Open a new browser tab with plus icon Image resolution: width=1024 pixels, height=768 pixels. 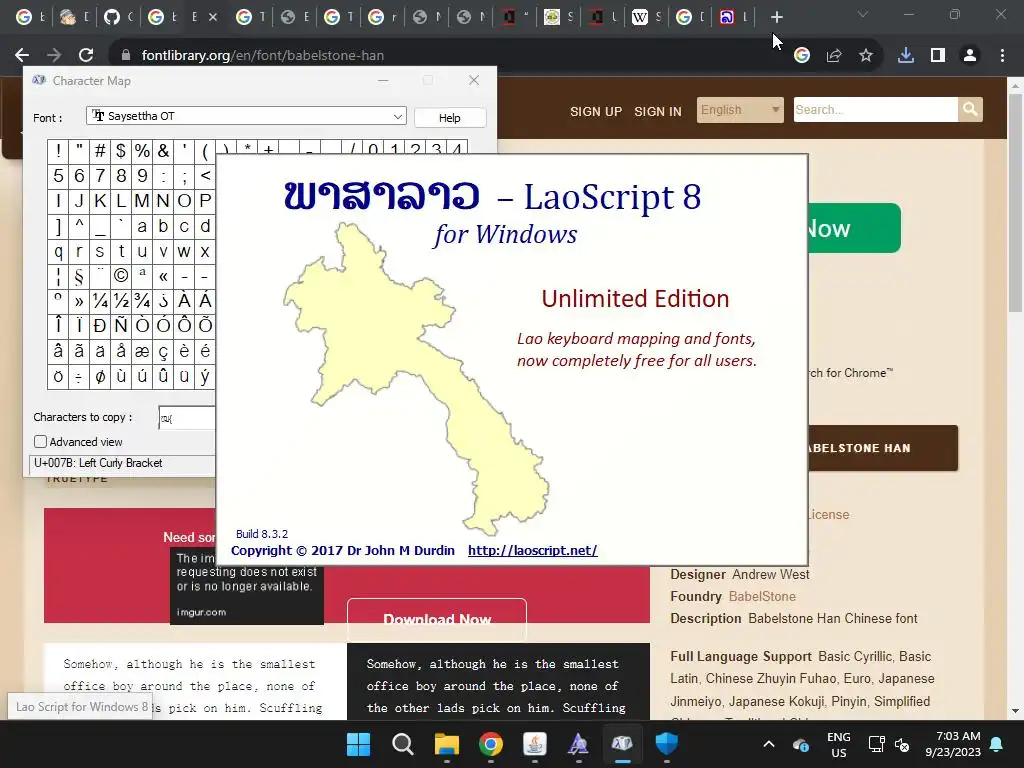(x=776, y=17)
